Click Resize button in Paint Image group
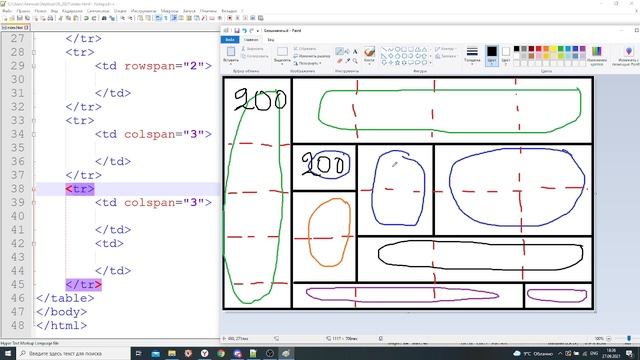 [x=312, y=56]
